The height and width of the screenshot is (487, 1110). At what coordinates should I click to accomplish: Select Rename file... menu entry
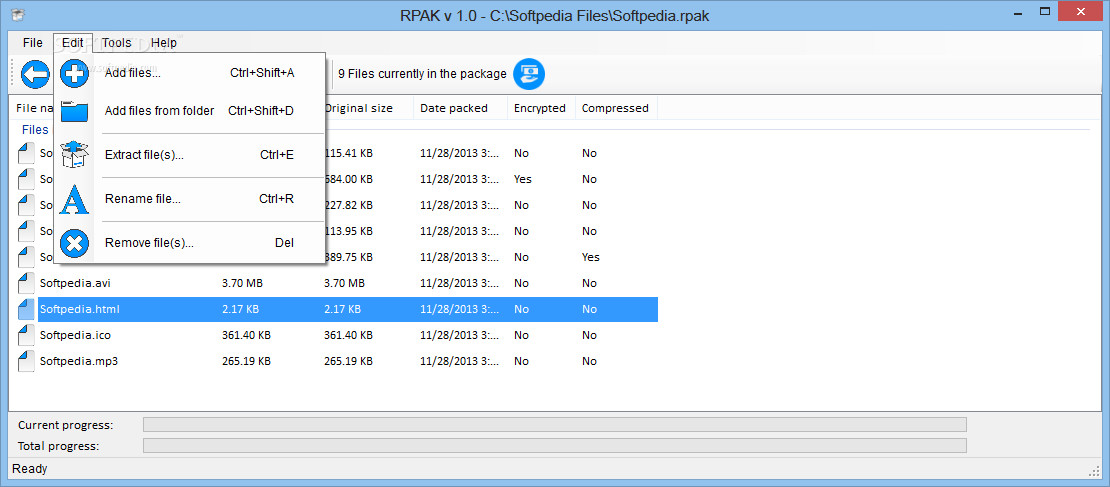tap(189, 199)
